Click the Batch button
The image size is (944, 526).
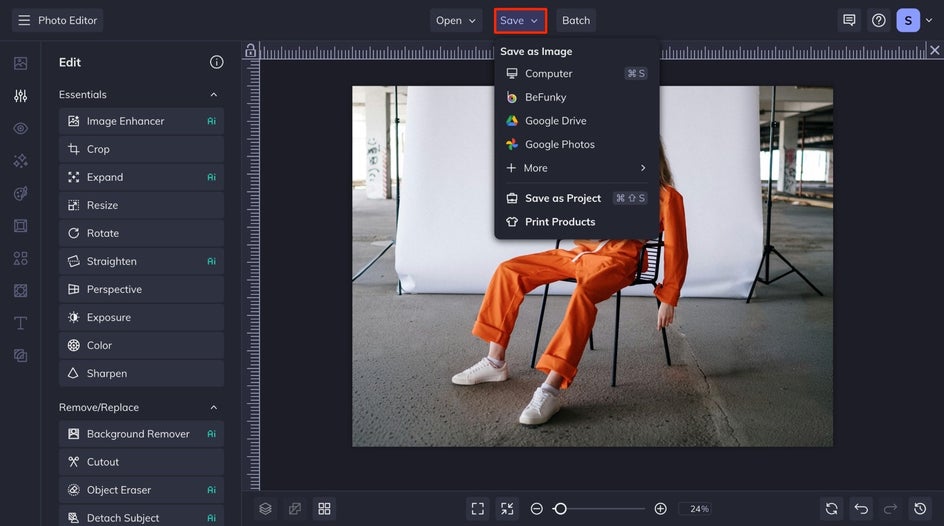tap(576, 20)
